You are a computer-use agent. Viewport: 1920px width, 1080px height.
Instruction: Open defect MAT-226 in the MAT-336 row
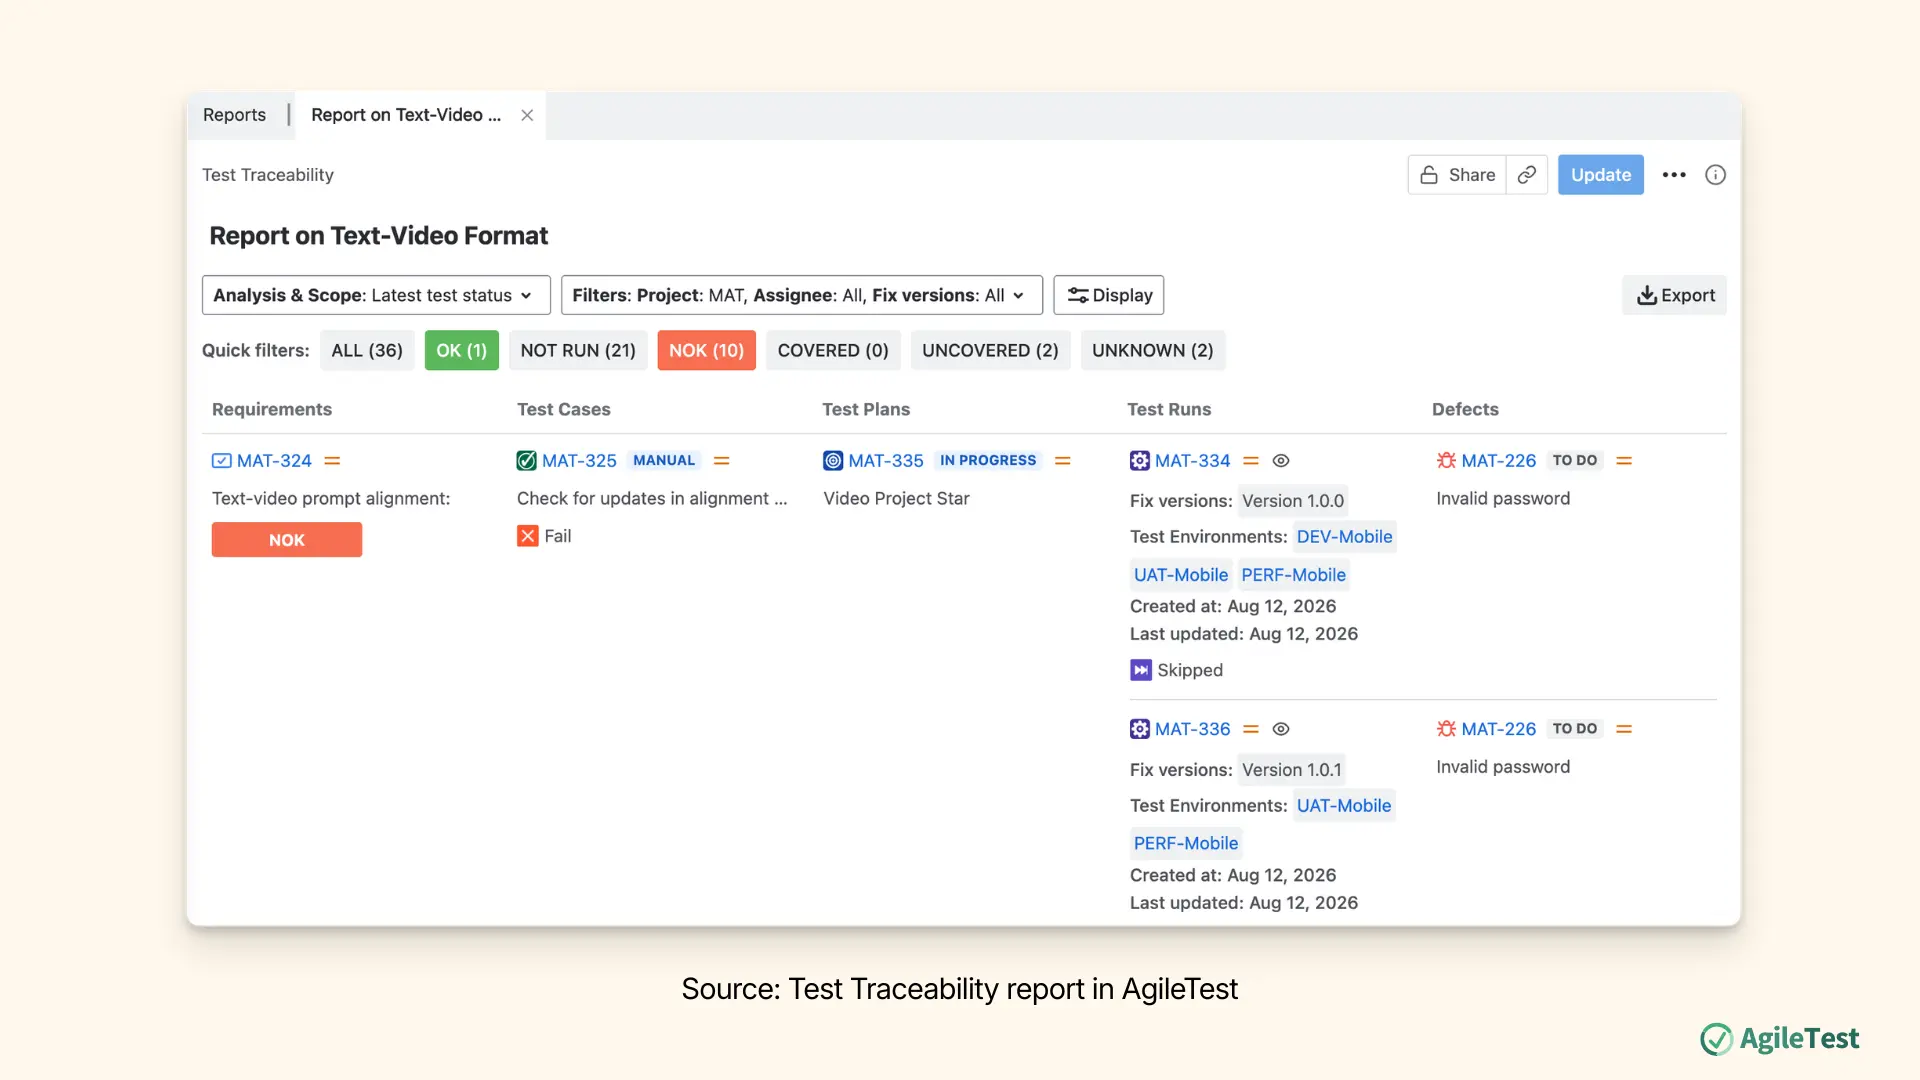coord(1498,729)
